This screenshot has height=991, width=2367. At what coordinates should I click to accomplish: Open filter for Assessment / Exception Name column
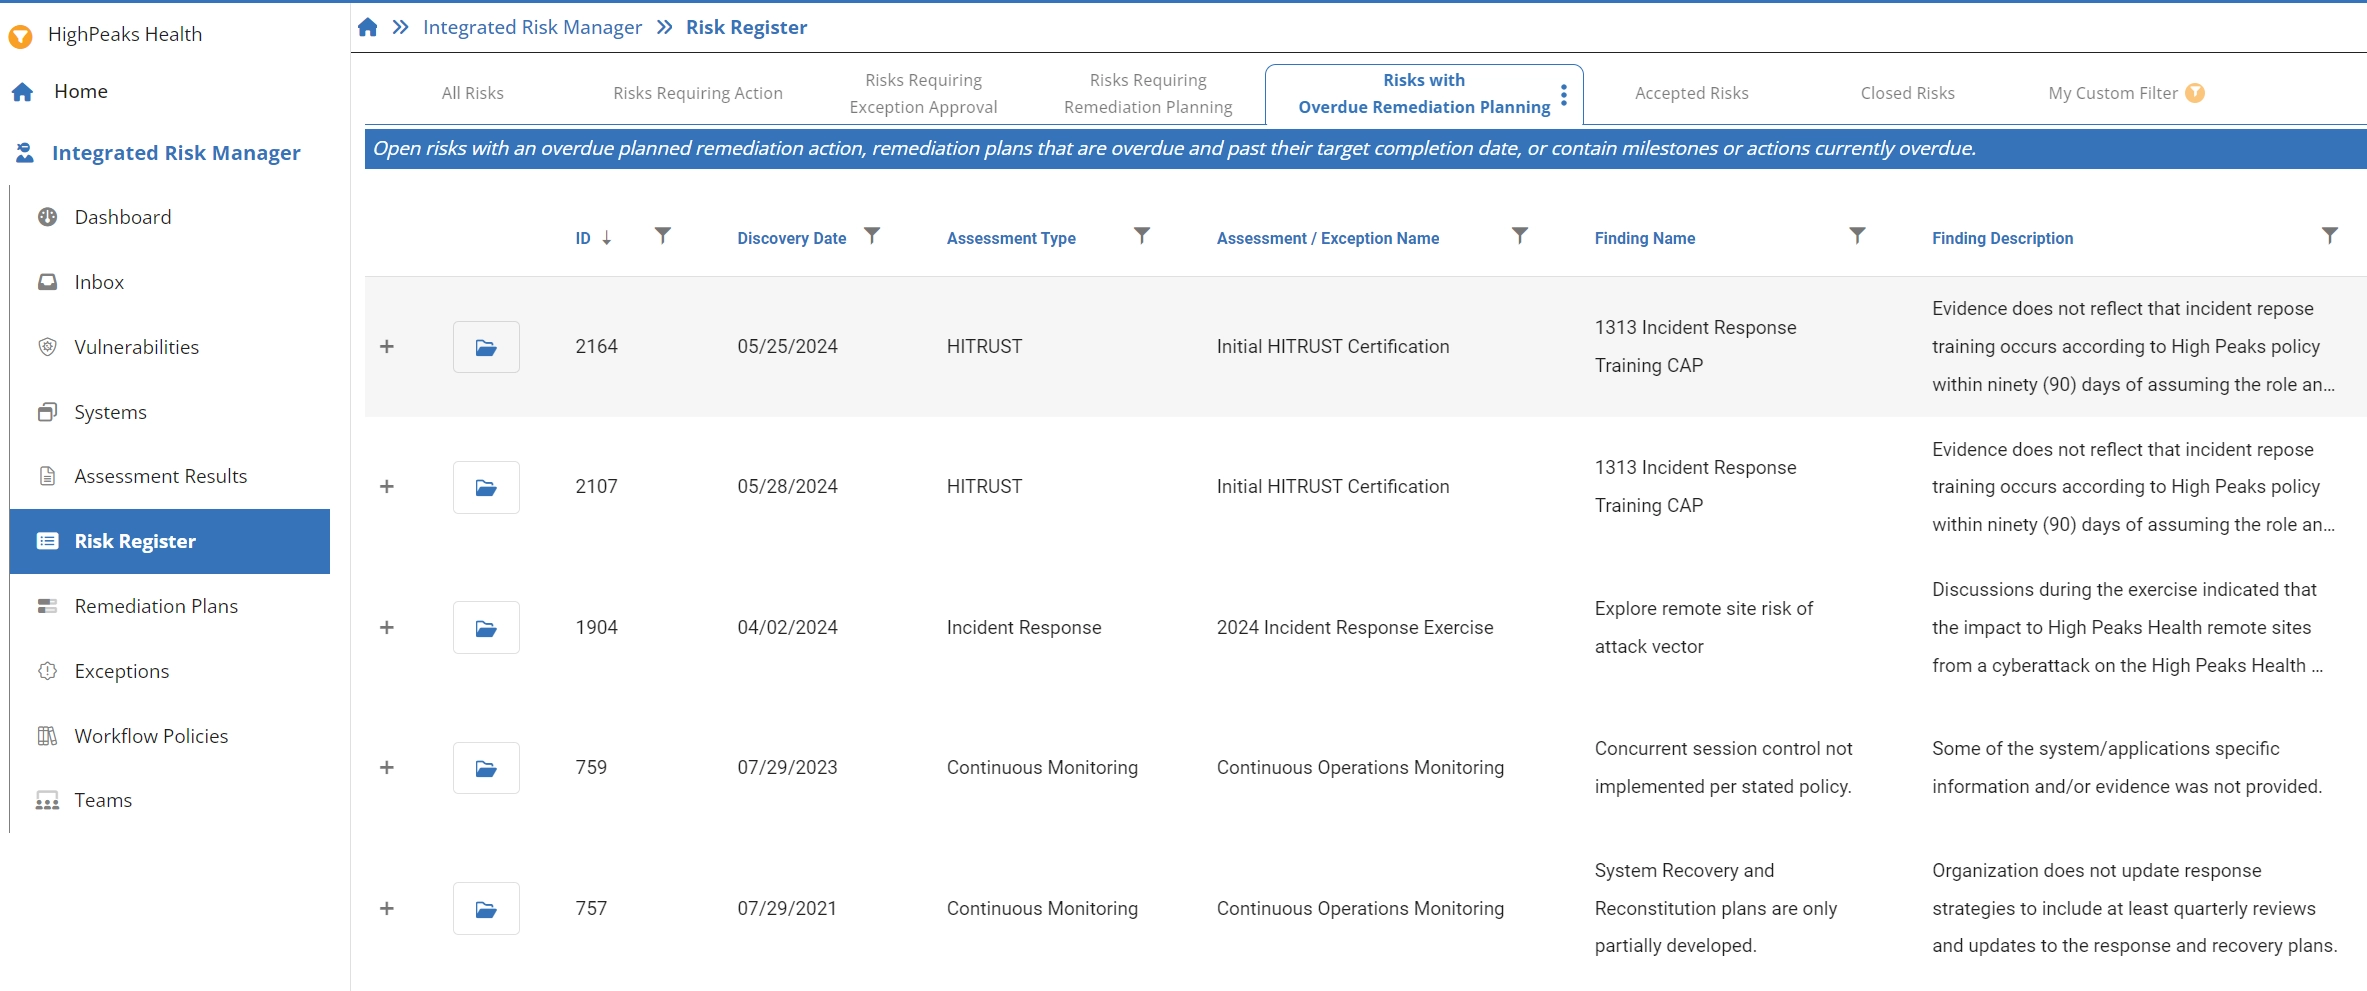point(1520,236)
